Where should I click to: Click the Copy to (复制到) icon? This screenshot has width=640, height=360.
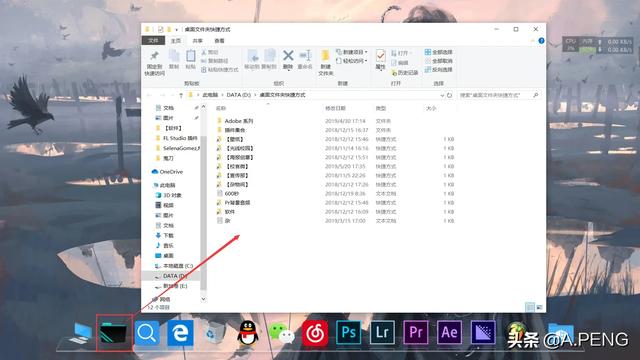click(269, 59)
